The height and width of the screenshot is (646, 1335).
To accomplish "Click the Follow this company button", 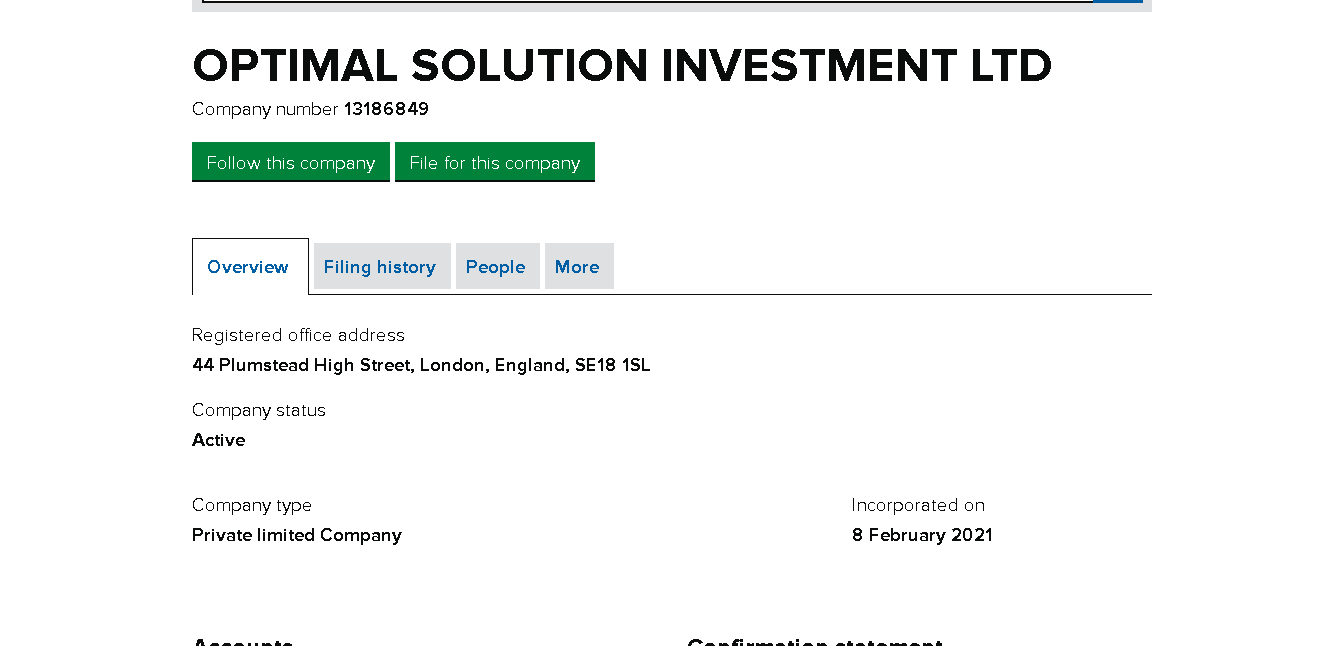I will (x=290, y=162).
